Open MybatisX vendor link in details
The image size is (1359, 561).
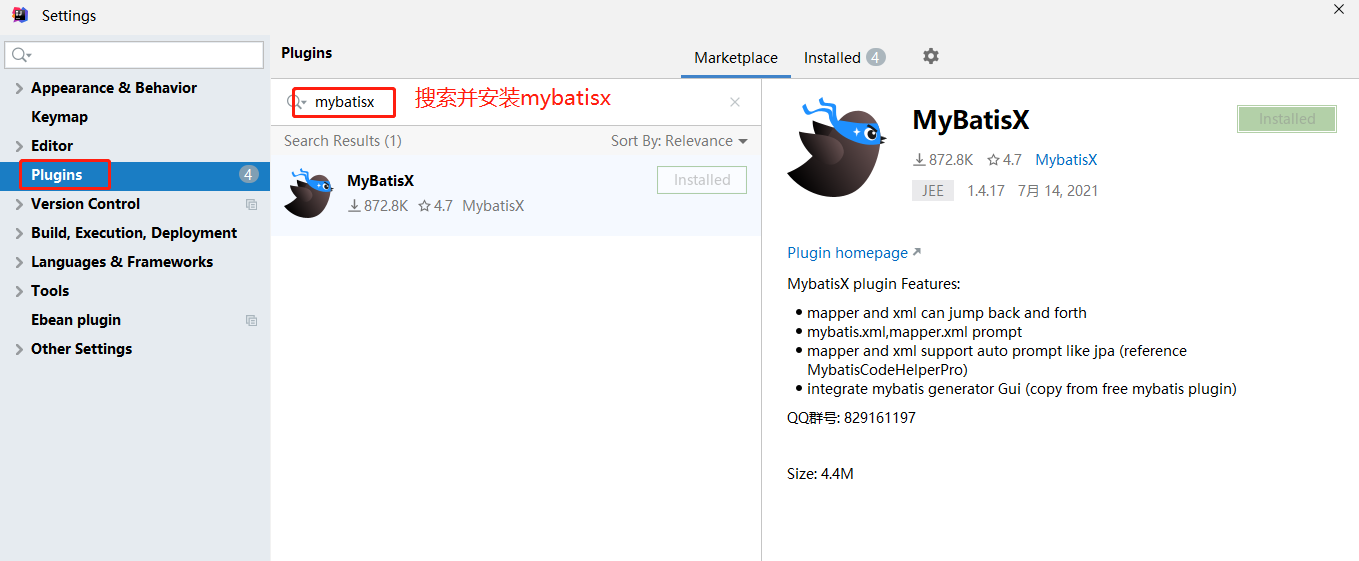point(1066,160)
